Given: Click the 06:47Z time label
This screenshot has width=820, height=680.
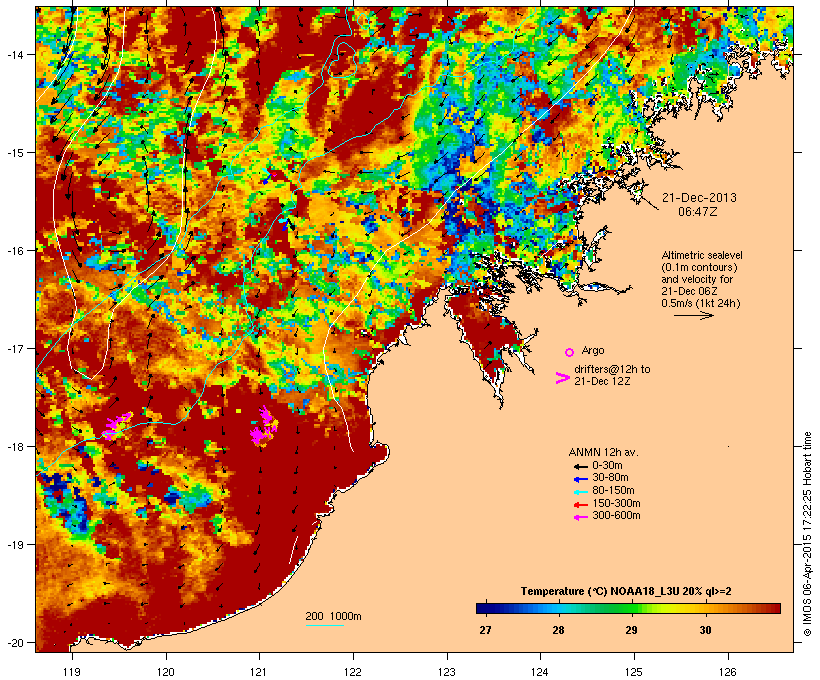Looking at the screenshot, I should point(698,212).
